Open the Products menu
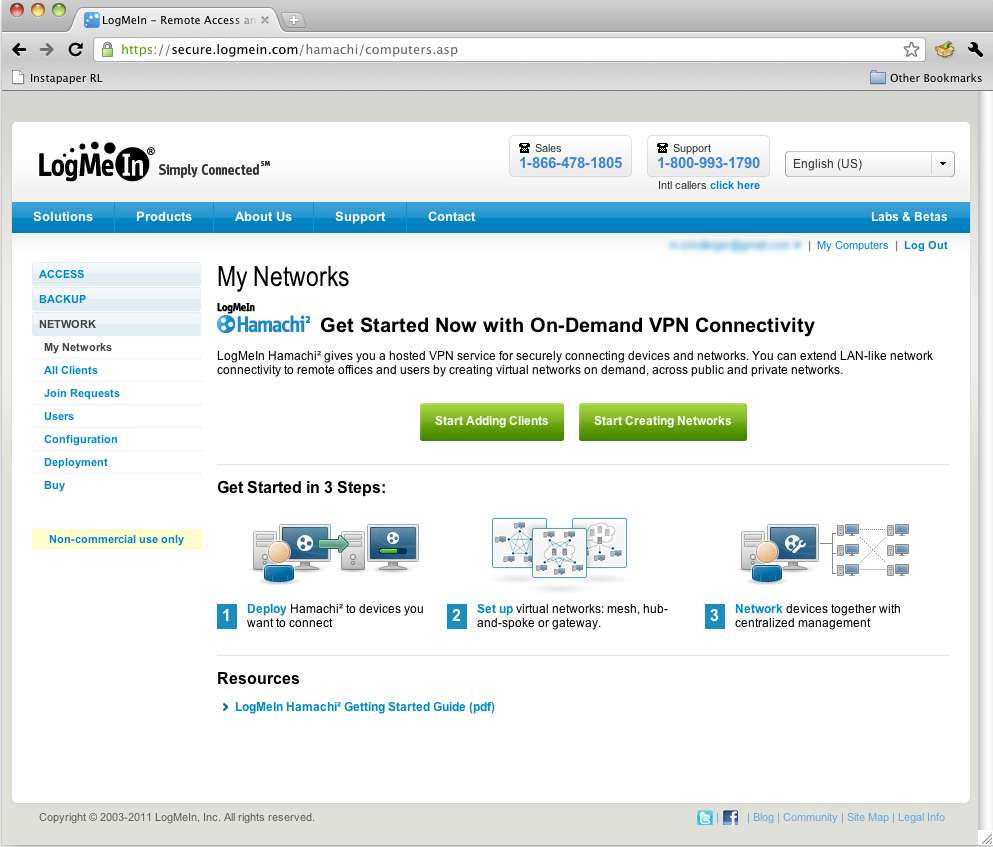 coord(164,217)
